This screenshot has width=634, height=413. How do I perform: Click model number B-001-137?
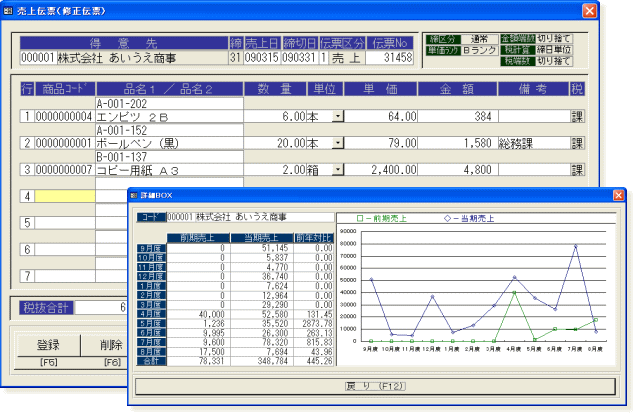tap(169, 157)
